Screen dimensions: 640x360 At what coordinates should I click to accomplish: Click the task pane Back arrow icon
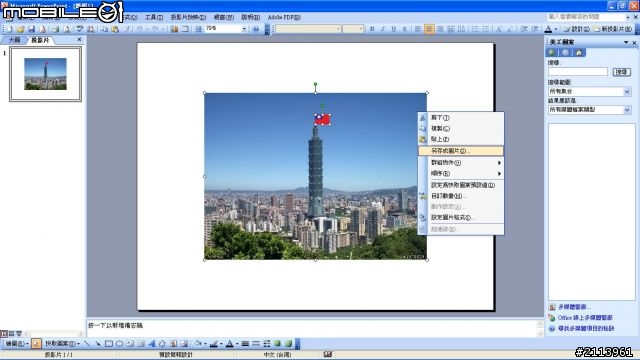tap(552, 53)
